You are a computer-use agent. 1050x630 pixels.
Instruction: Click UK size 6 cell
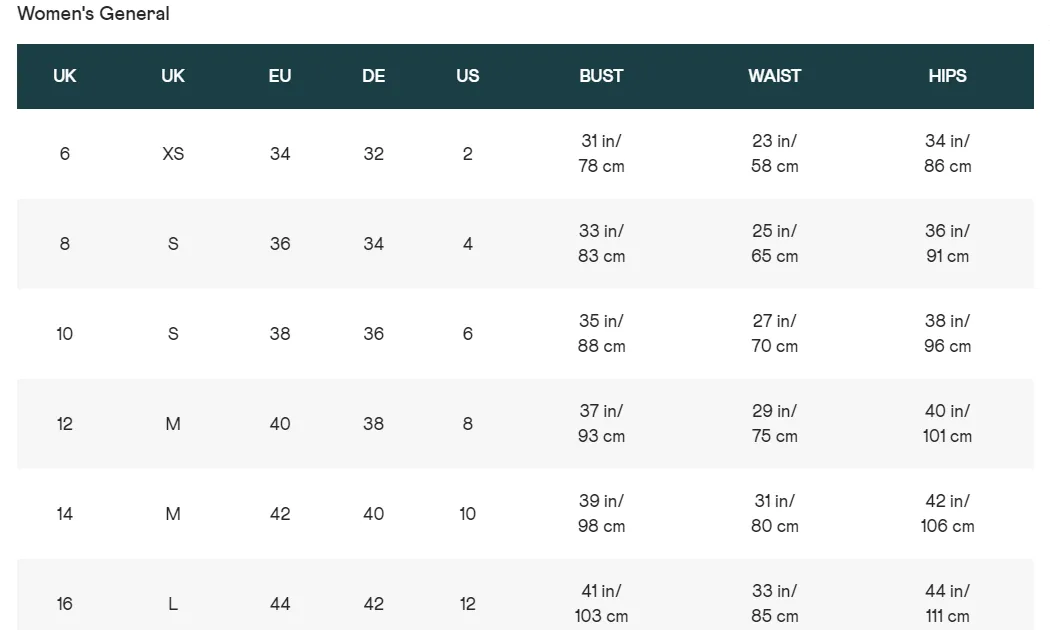point(64,153)
